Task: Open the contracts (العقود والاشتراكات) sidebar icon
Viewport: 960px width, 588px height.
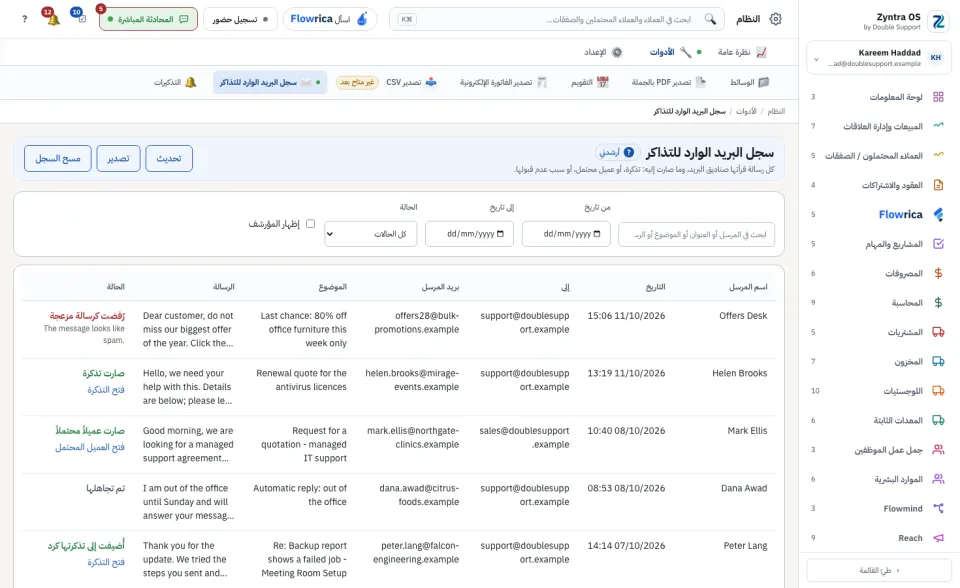Action: [x=938, y=185]
